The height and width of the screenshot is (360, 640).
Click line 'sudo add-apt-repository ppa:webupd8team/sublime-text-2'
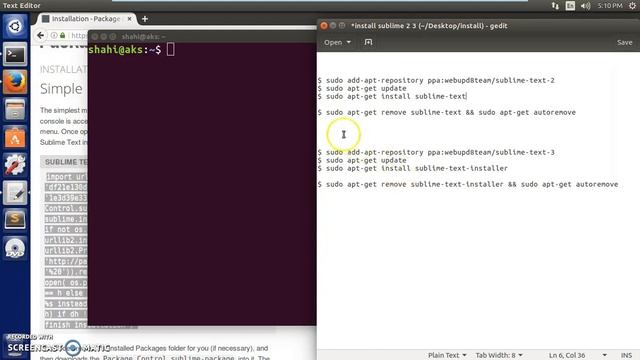click(440, 80)
